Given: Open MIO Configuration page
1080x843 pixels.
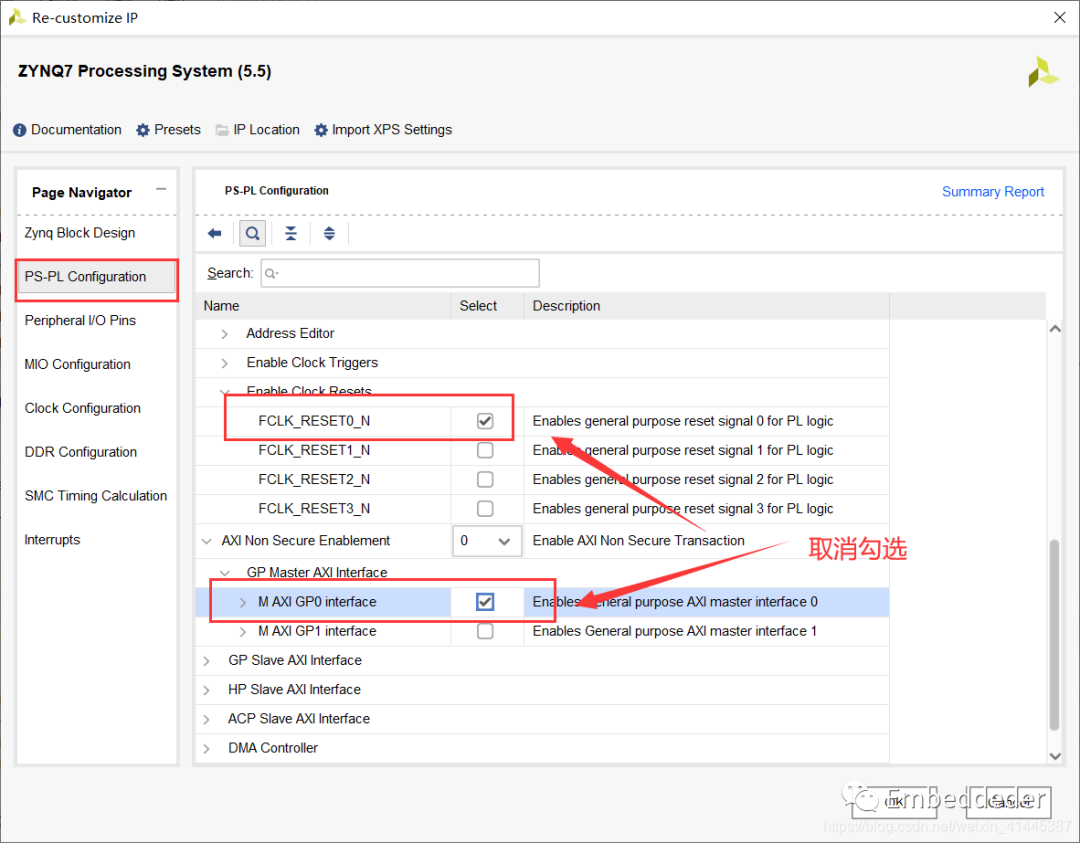Looking at the screenshot, I should pos(77,364).
